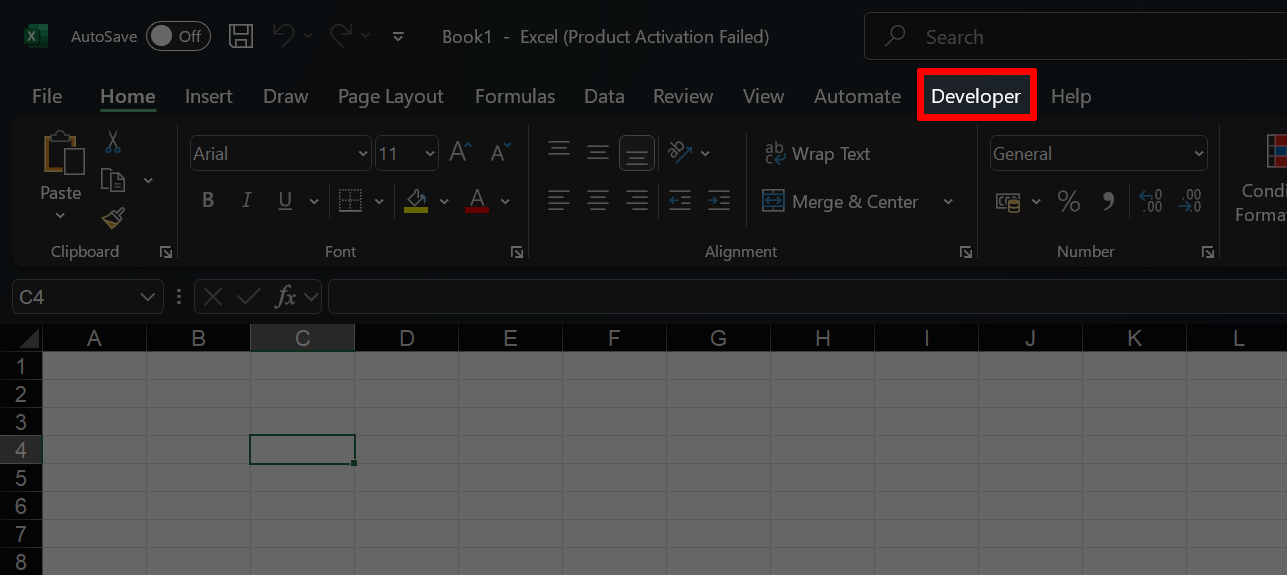Image resolution: width=1287 pixels, height=575 pixels.
Task: Click the Cut scissors icon
Action: (x=113, y=142)
